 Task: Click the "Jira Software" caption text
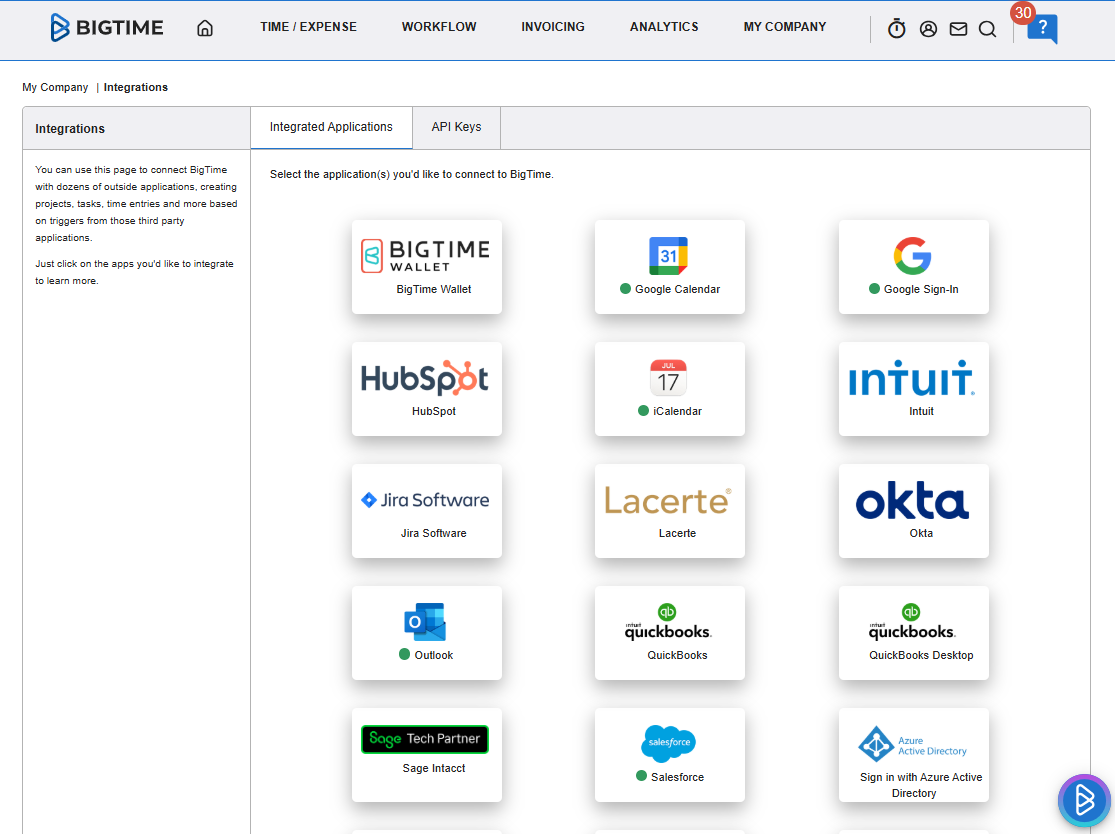434,533
